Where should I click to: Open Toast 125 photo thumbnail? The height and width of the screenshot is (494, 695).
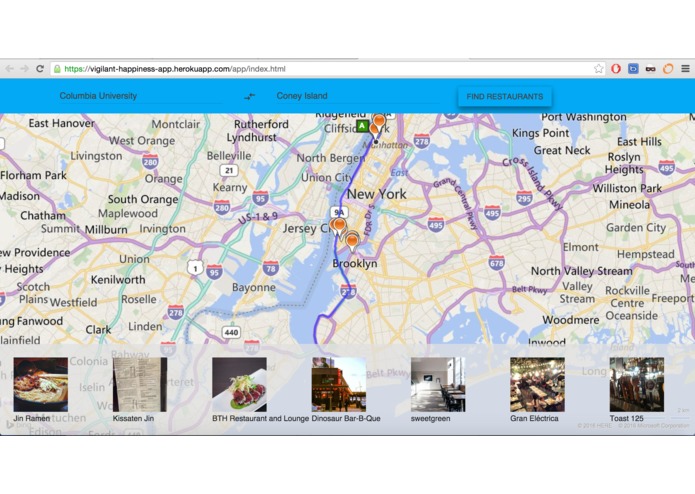point(636,385)
